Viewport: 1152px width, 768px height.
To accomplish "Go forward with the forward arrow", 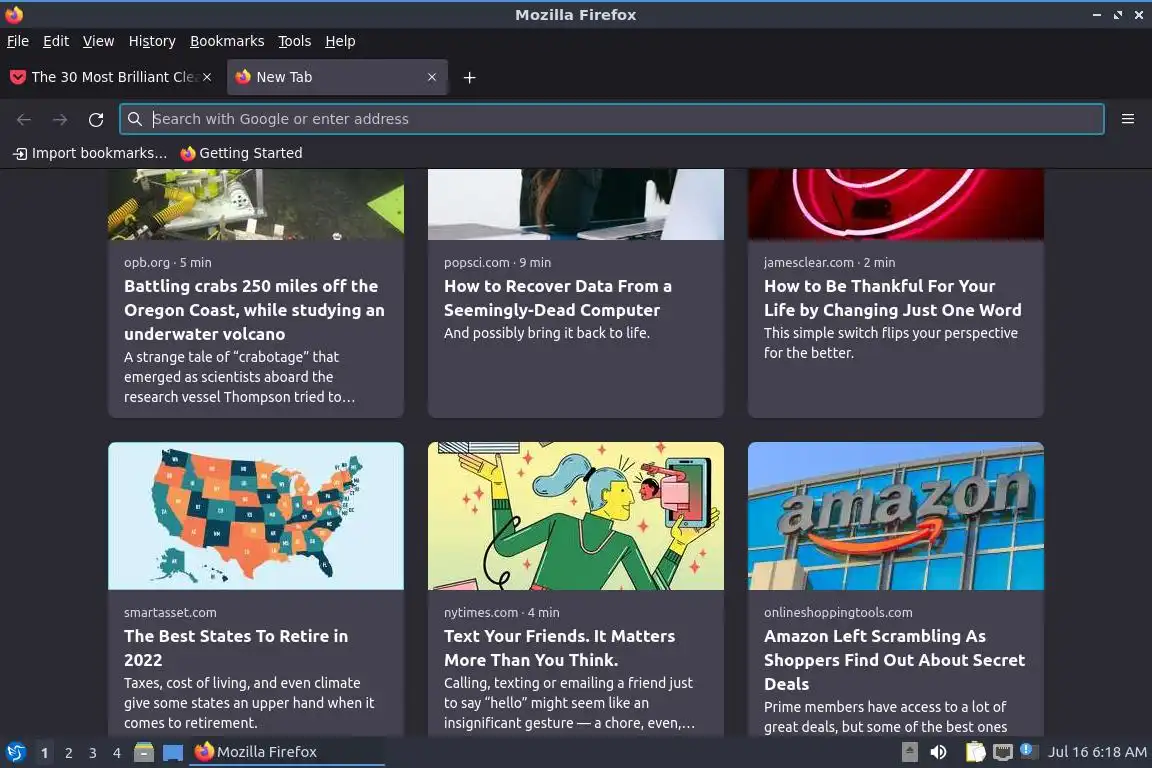I will pyautogui.click(x=60, y=119).
